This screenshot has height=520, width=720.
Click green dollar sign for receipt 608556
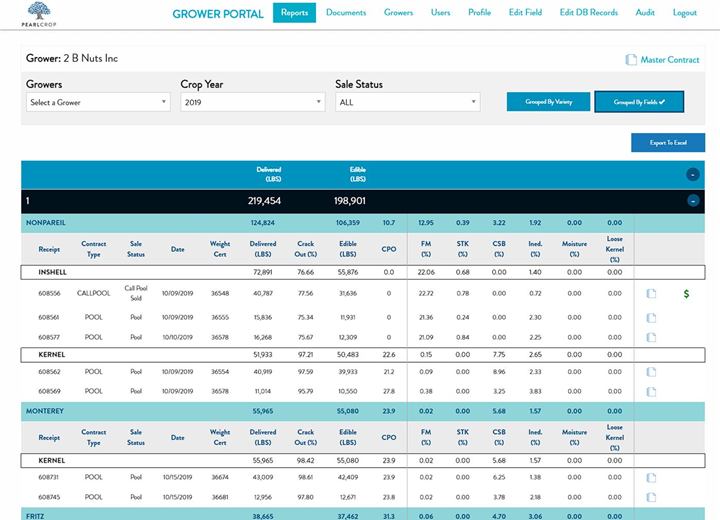coord(686,294)
